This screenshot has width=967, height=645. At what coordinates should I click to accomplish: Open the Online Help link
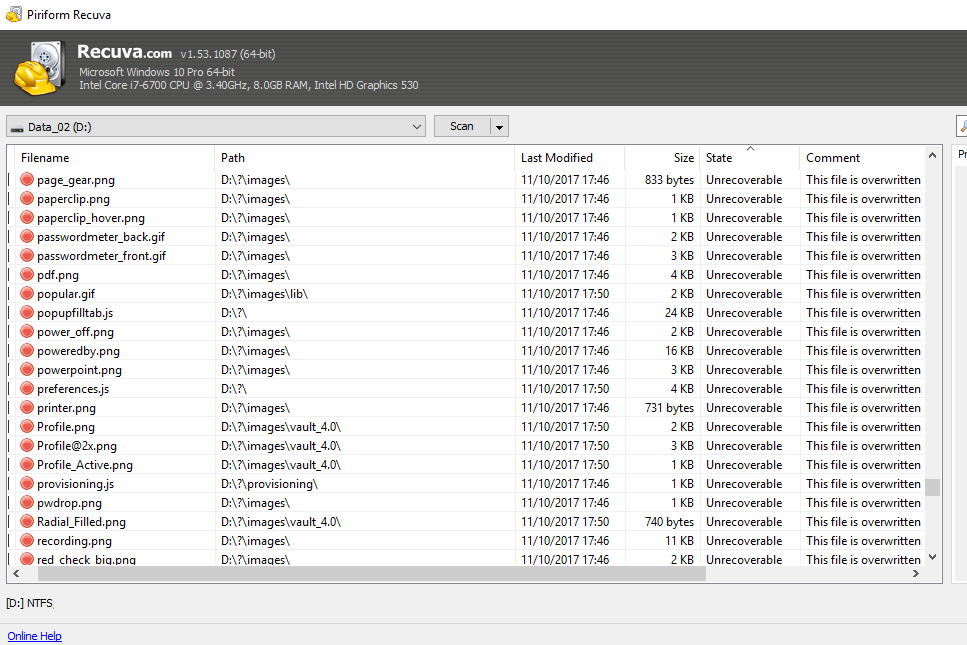[x=34, y=636]
